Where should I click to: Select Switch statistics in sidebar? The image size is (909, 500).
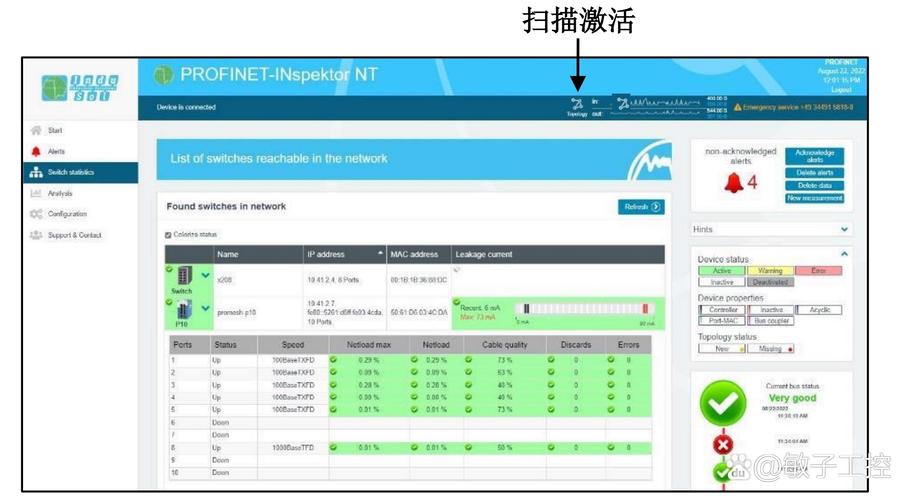pos(81,172)
